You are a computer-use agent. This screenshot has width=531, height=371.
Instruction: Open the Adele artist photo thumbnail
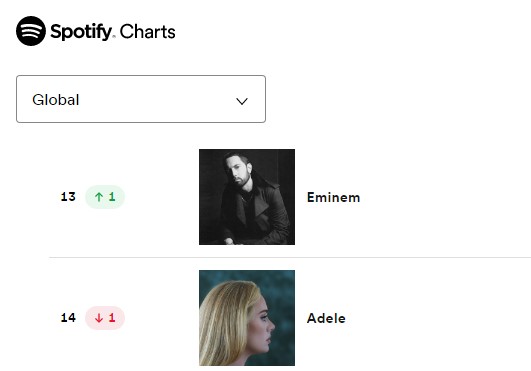pyautogui.click(x=247, y=318)
